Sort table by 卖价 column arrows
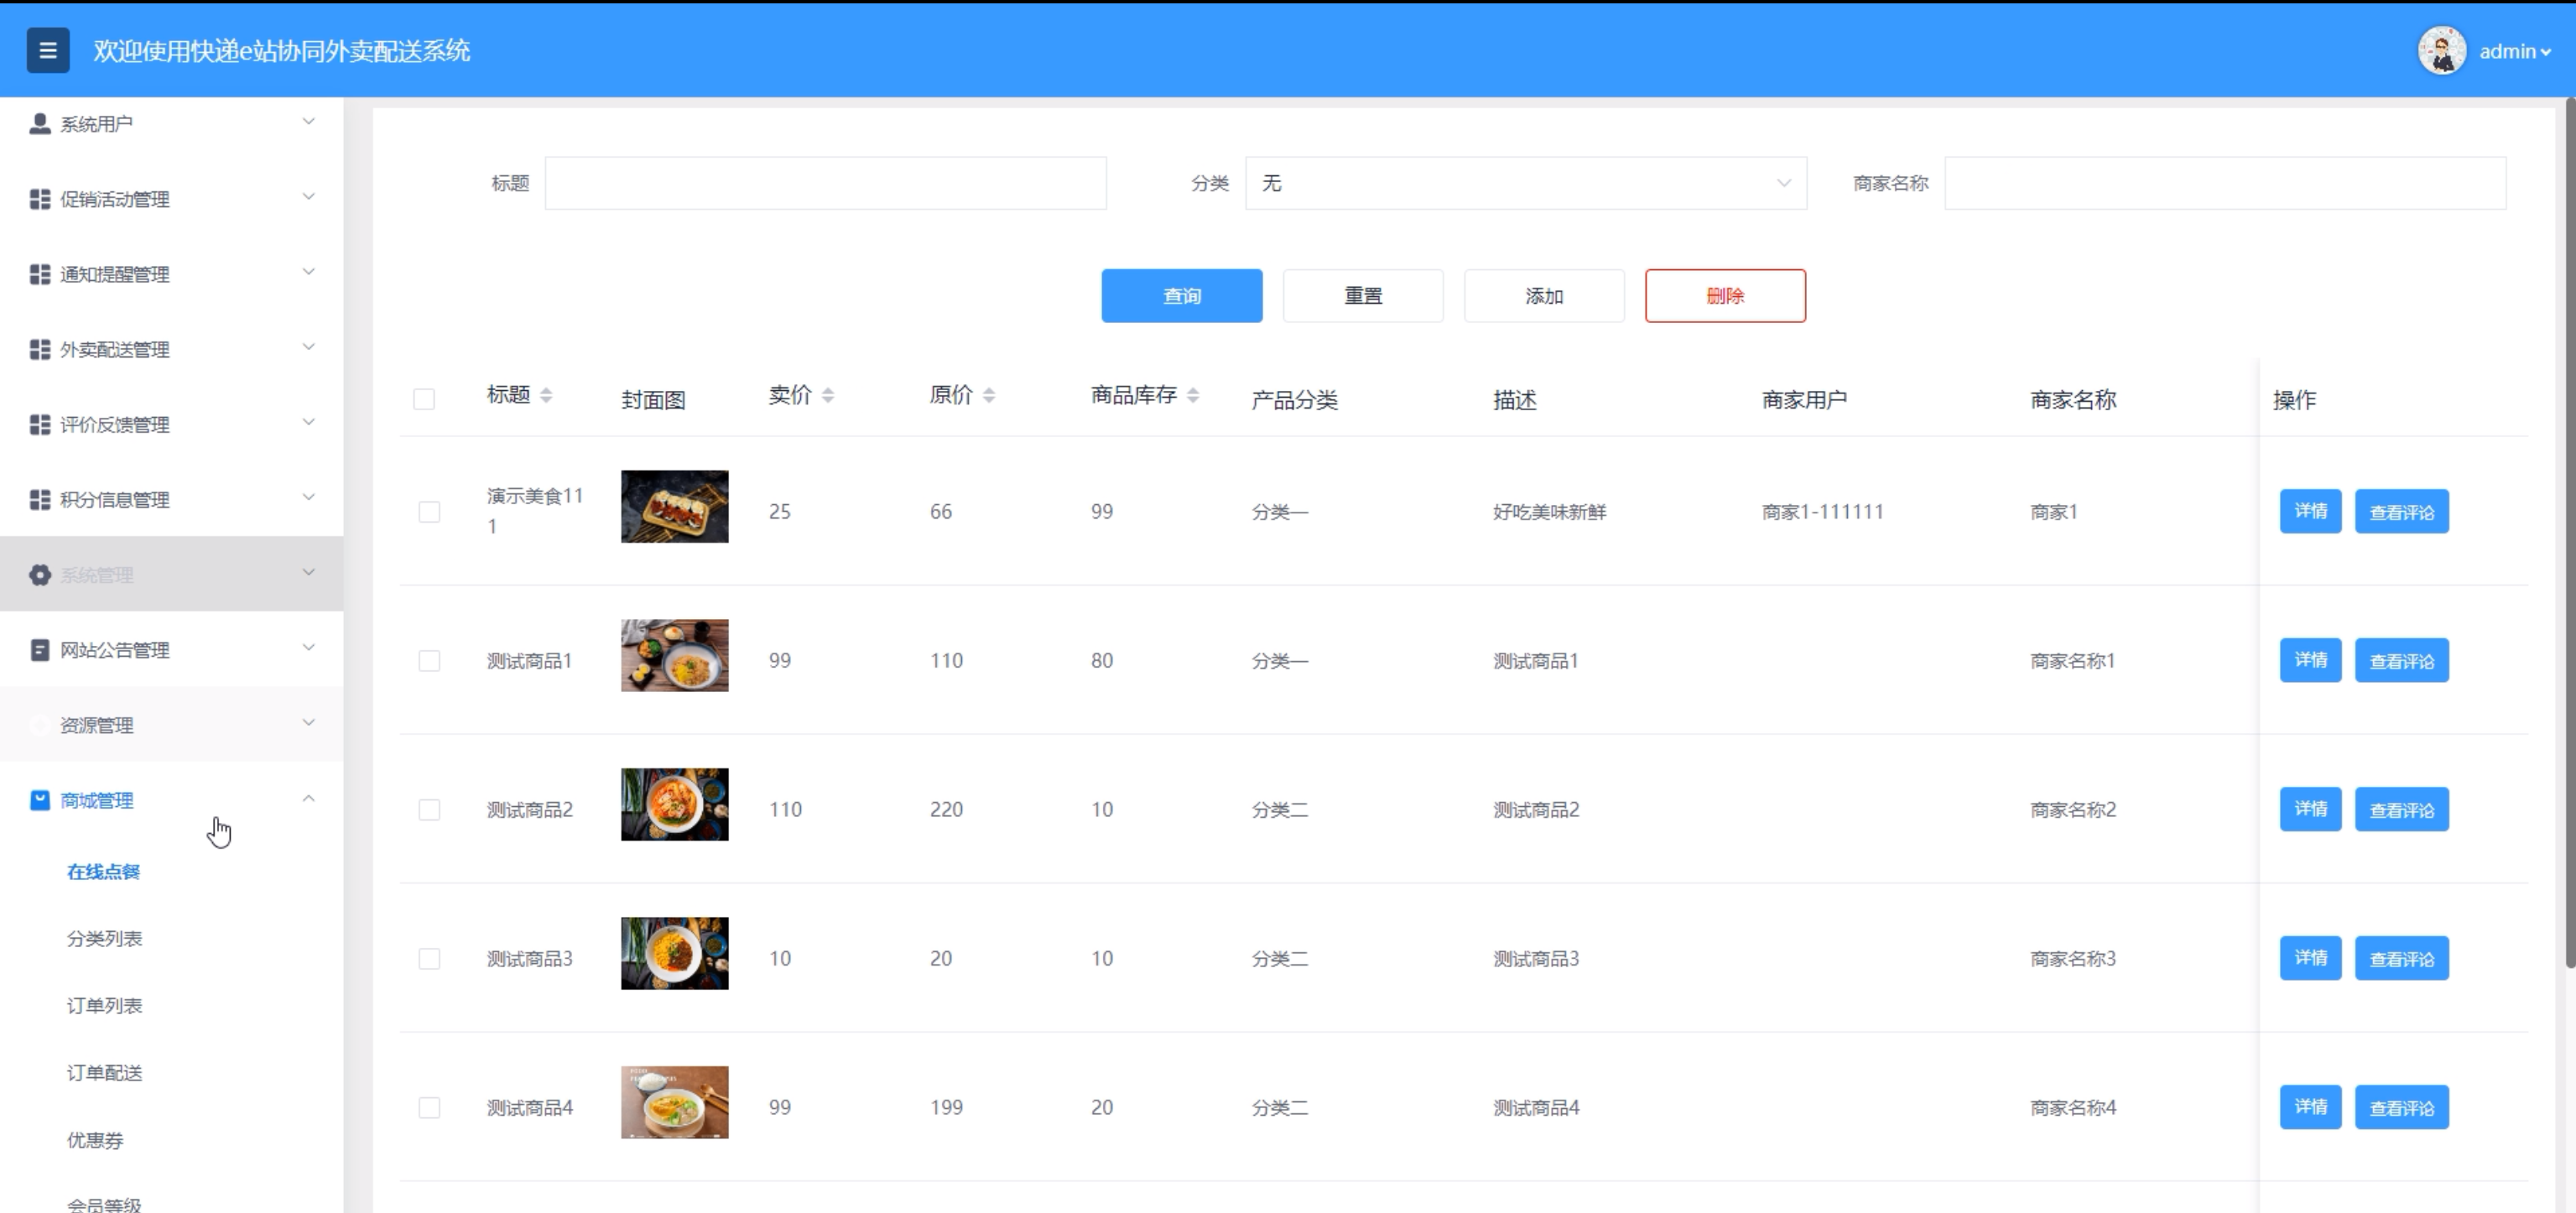The width and height of the screenshot is (2576, 1213). click(x=827, y=396)
